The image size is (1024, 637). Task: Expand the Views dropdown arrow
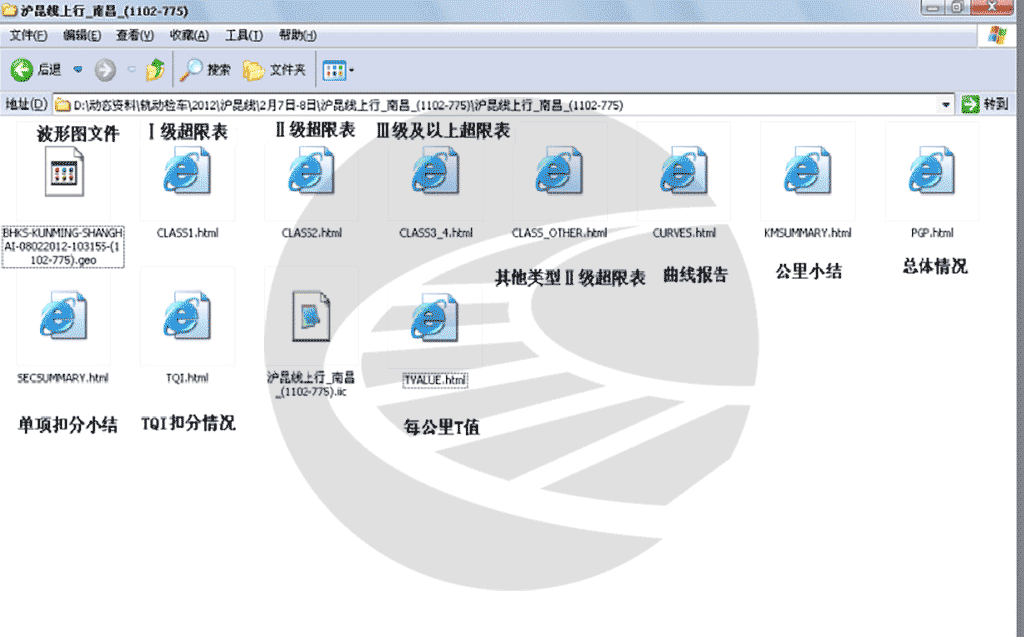click(x=351, y=70)
